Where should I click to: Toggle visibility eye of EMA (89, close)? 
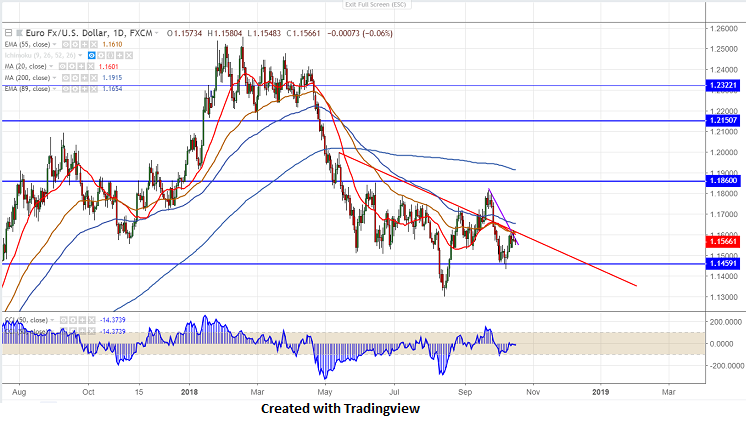point(66,89)
